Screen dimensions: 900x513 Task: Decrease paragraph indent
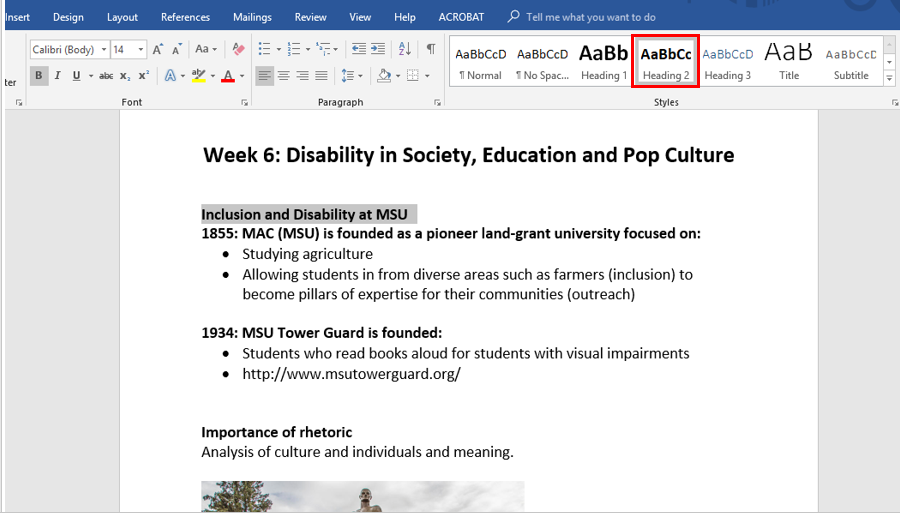359,49
